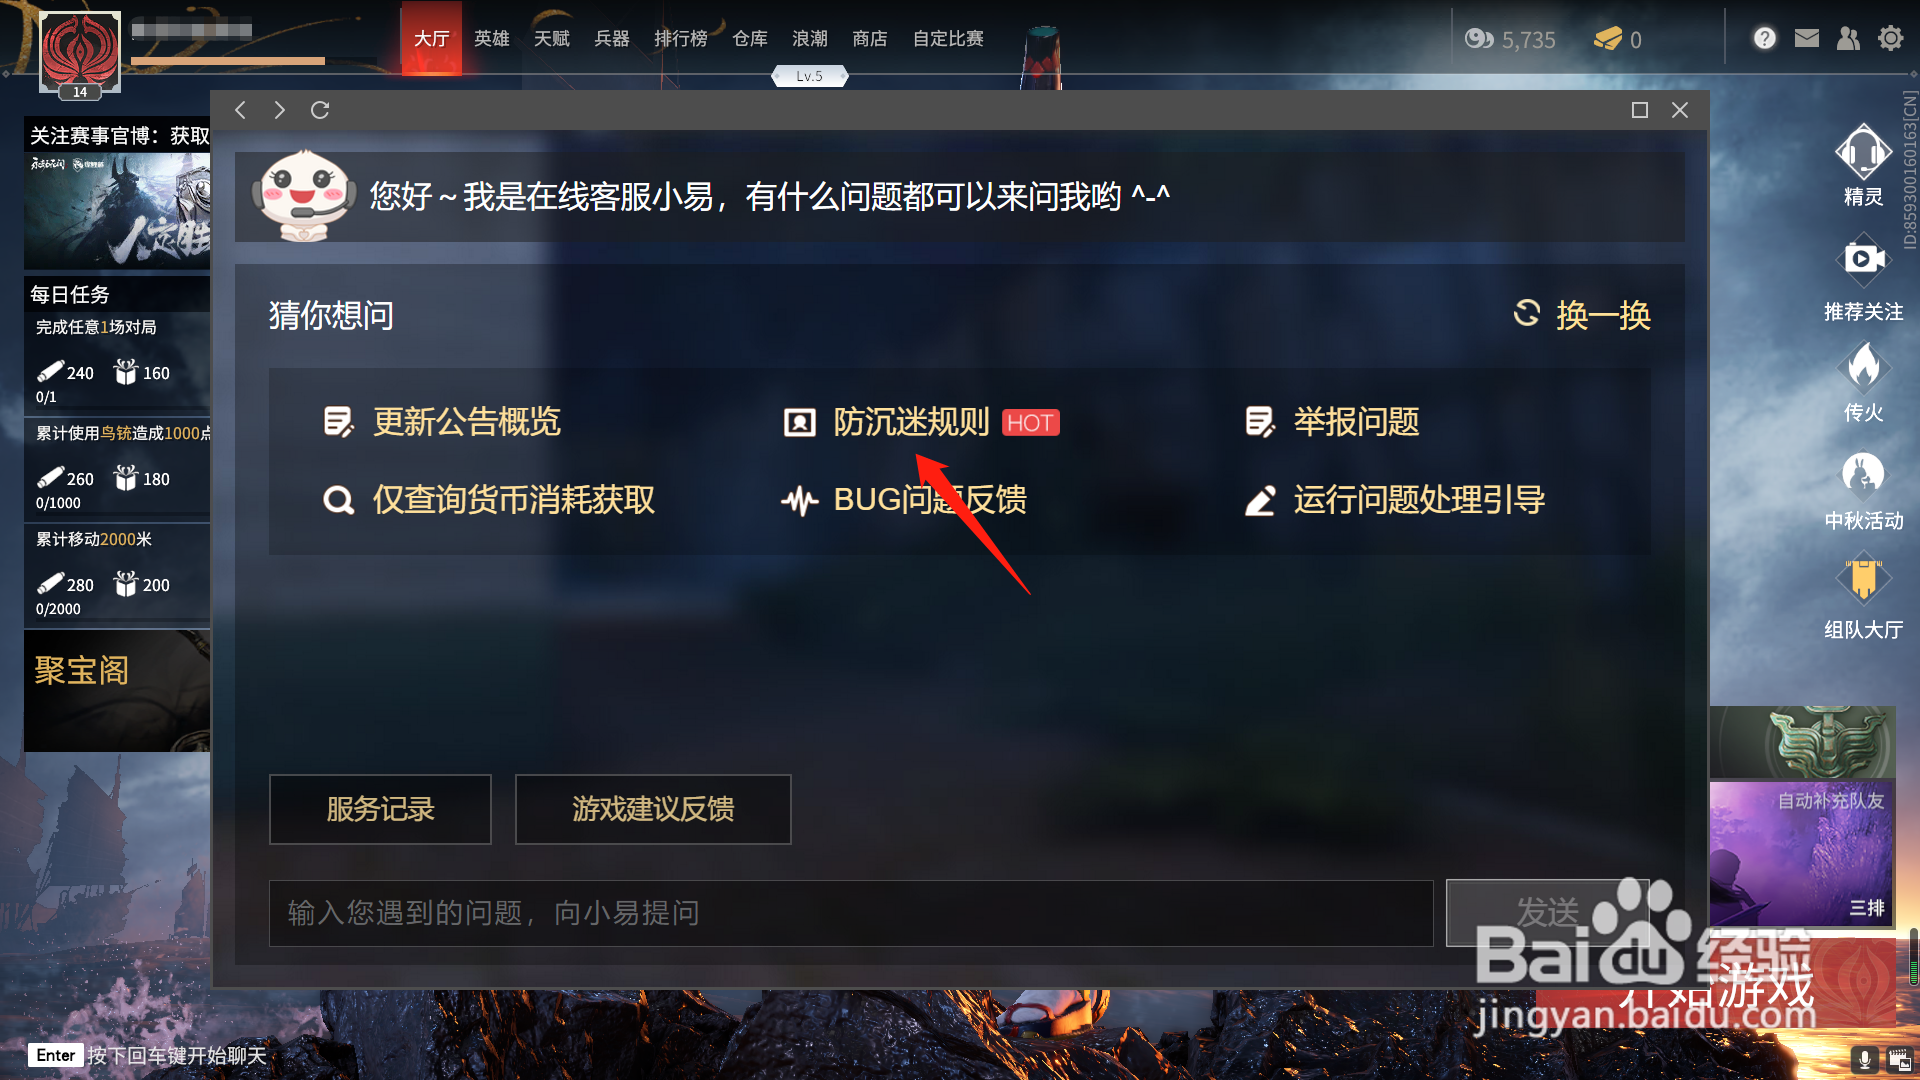
Task: Click the 游戏建议反馈 button
Action: coord(653,809)
